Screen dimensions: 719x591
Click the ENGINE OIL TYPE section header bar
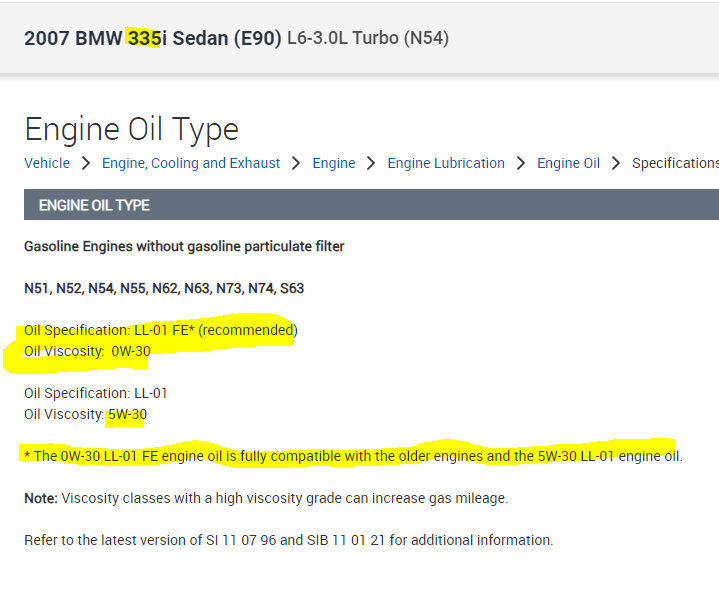(371, 204)
